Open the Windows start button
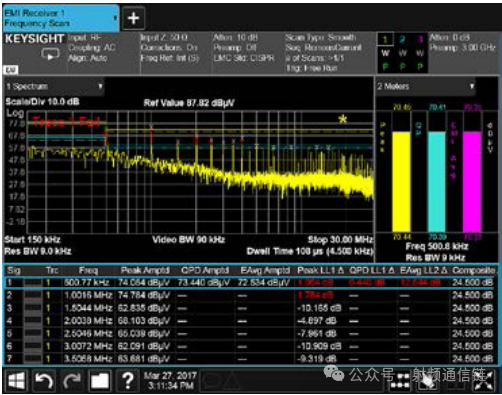The image size is (502, 395). pyautogui.click(x=17, y=380)
